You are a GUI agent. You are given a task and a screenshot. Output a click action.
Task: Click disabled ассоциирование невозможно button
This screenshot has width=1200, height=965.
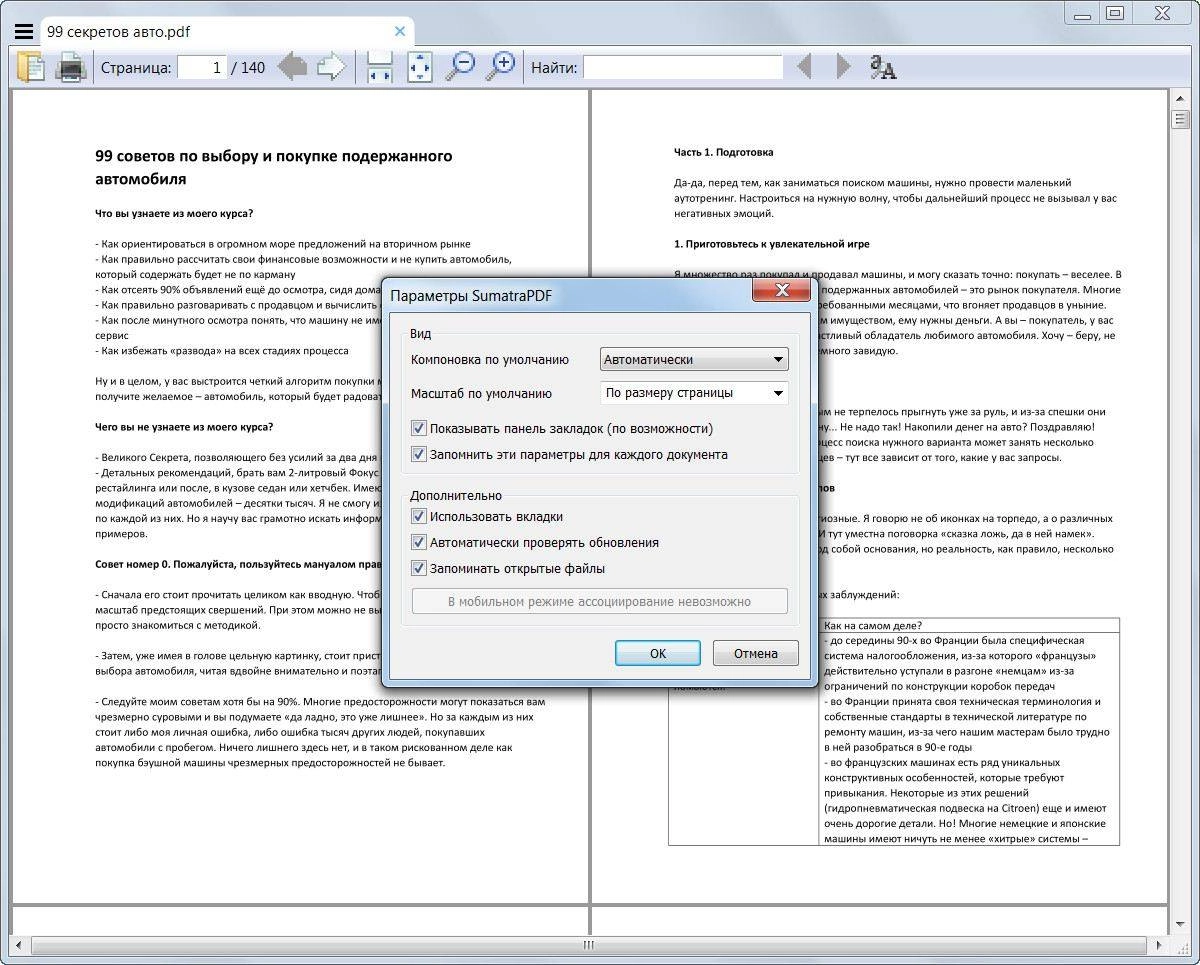pos(599,601)
